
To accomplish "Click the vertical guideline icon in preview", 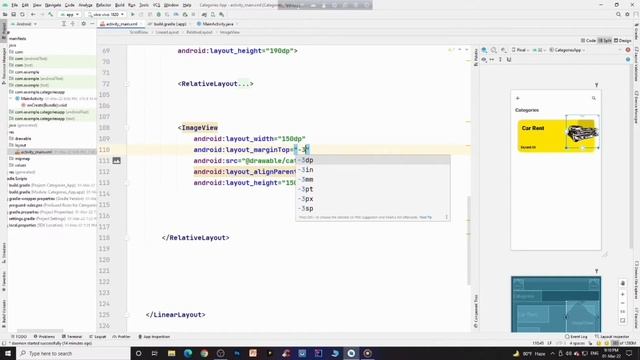I will point(500,60).
